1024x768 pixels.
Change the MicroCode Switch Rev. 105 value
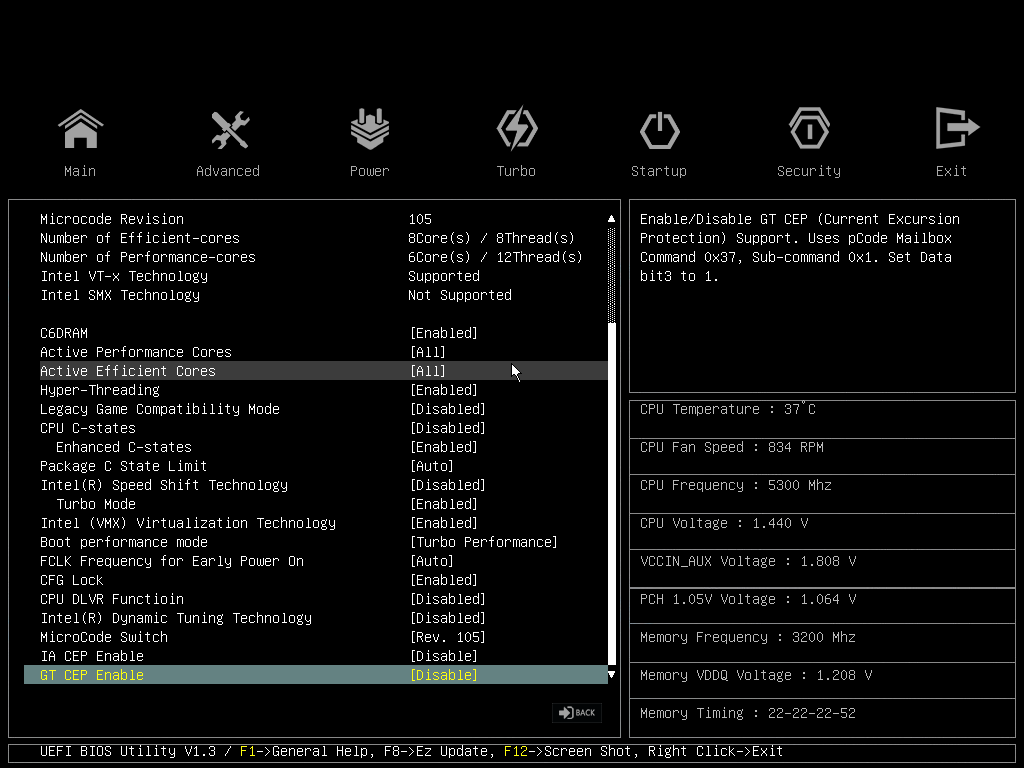point(448,637)
